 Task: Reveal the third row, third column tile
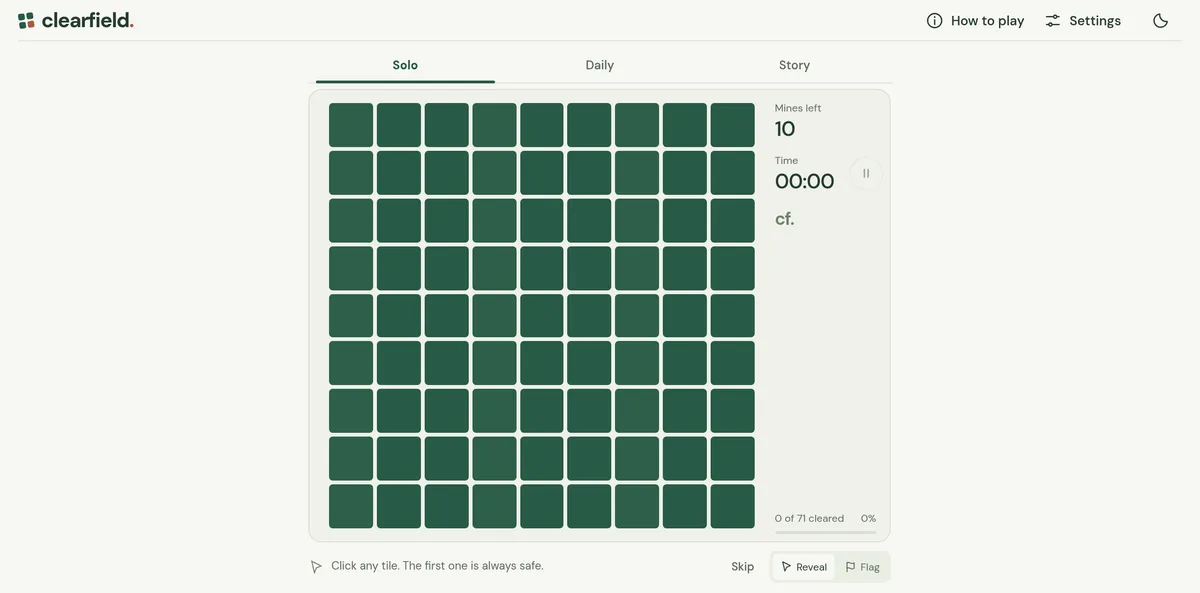coord(447,221)
